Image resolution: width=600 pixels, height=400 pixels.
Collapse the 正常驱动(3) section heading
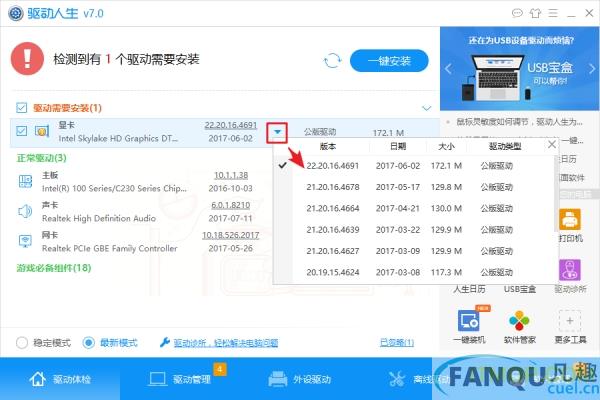[41, 158]
